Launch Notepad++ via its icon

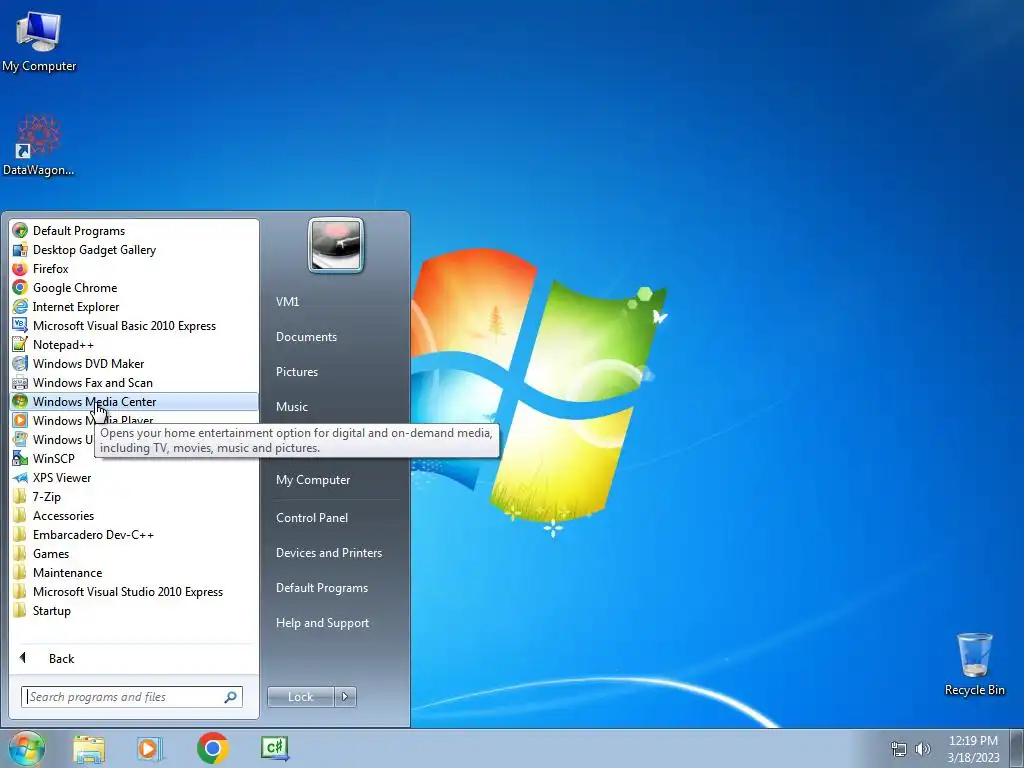coord(20,344)
